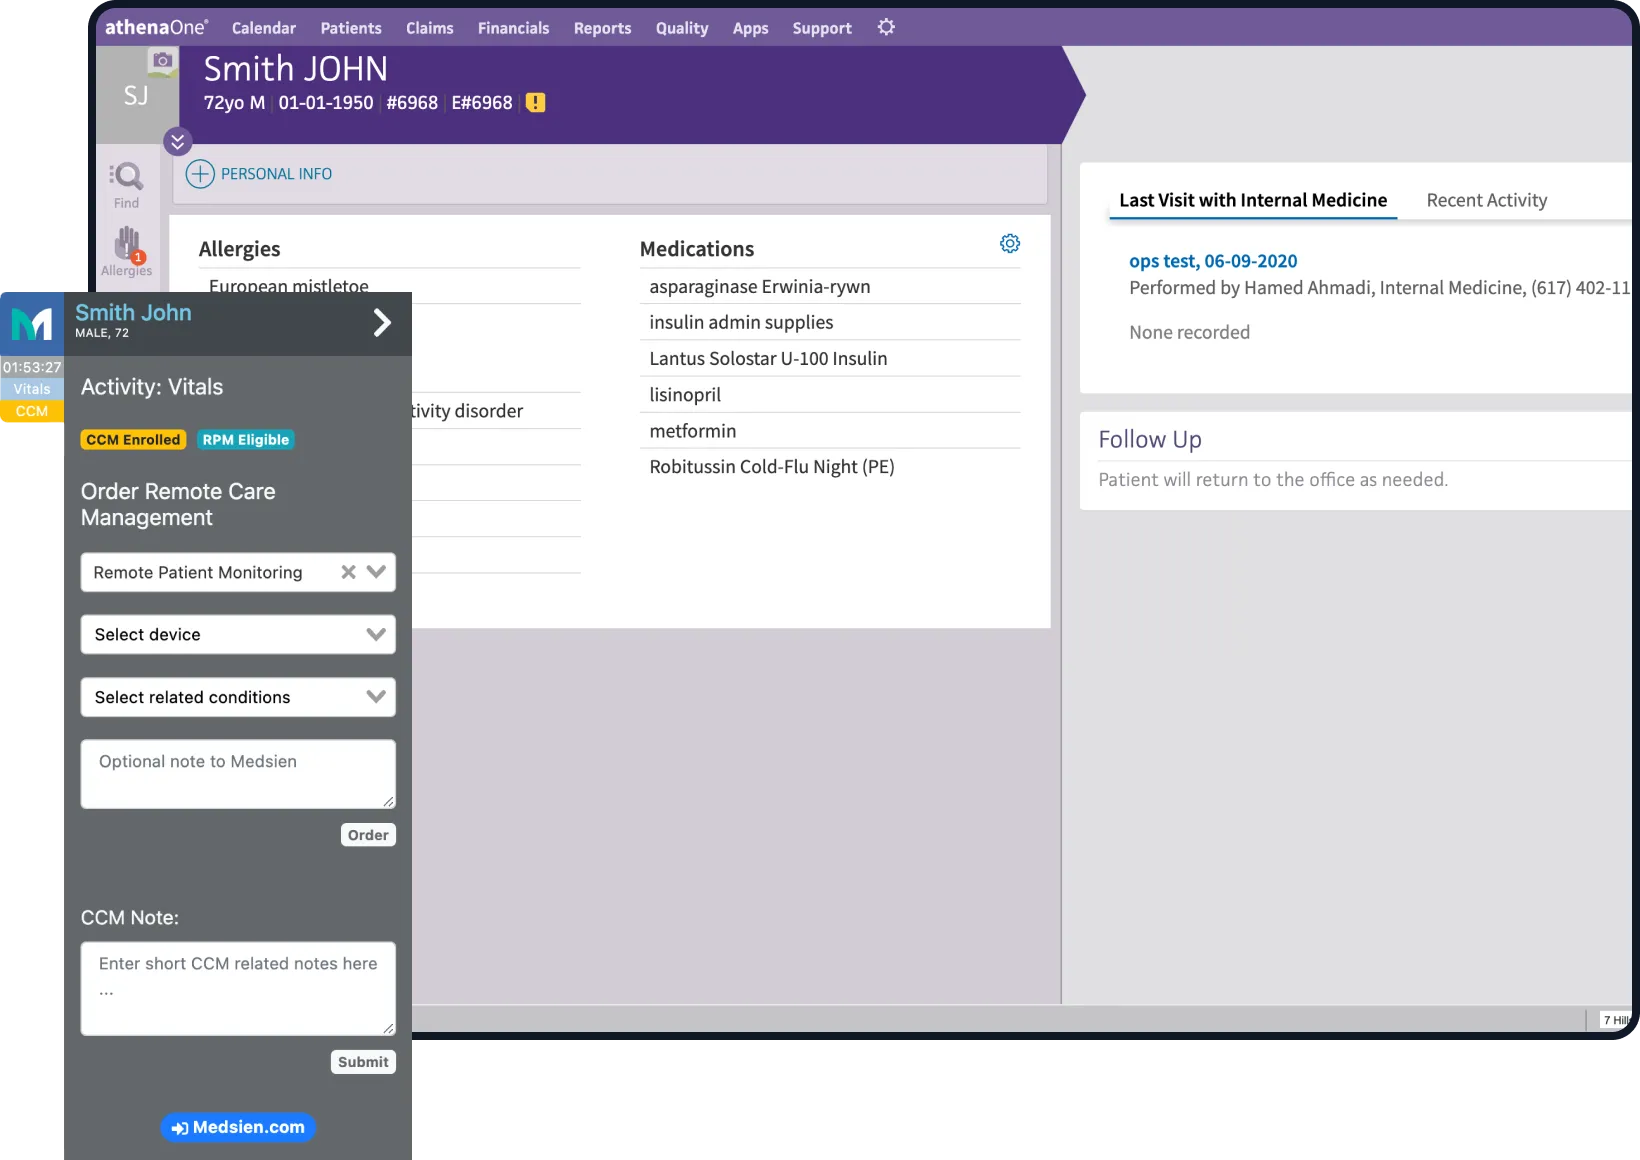The height and width of the screenshot is (1160, 1640).
Task: Open the Financials menu
Action: point(514,28)
